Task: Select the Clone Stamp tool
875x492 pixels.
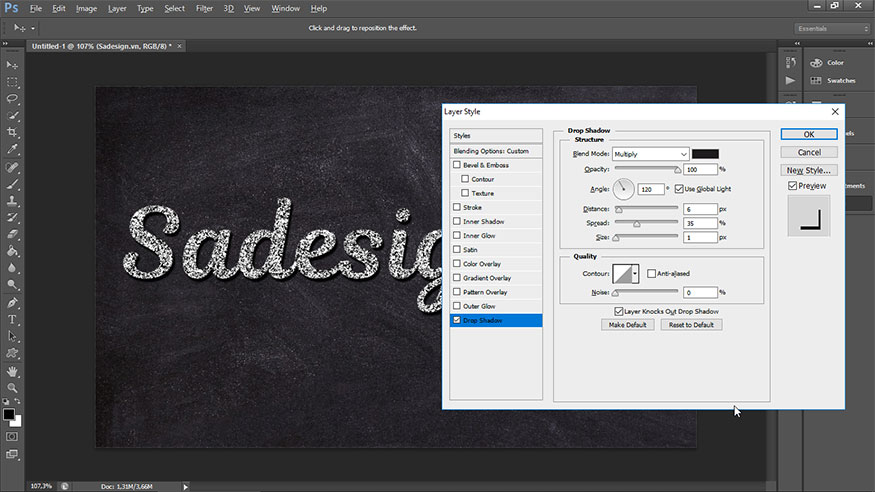Action: coord(12,201)
